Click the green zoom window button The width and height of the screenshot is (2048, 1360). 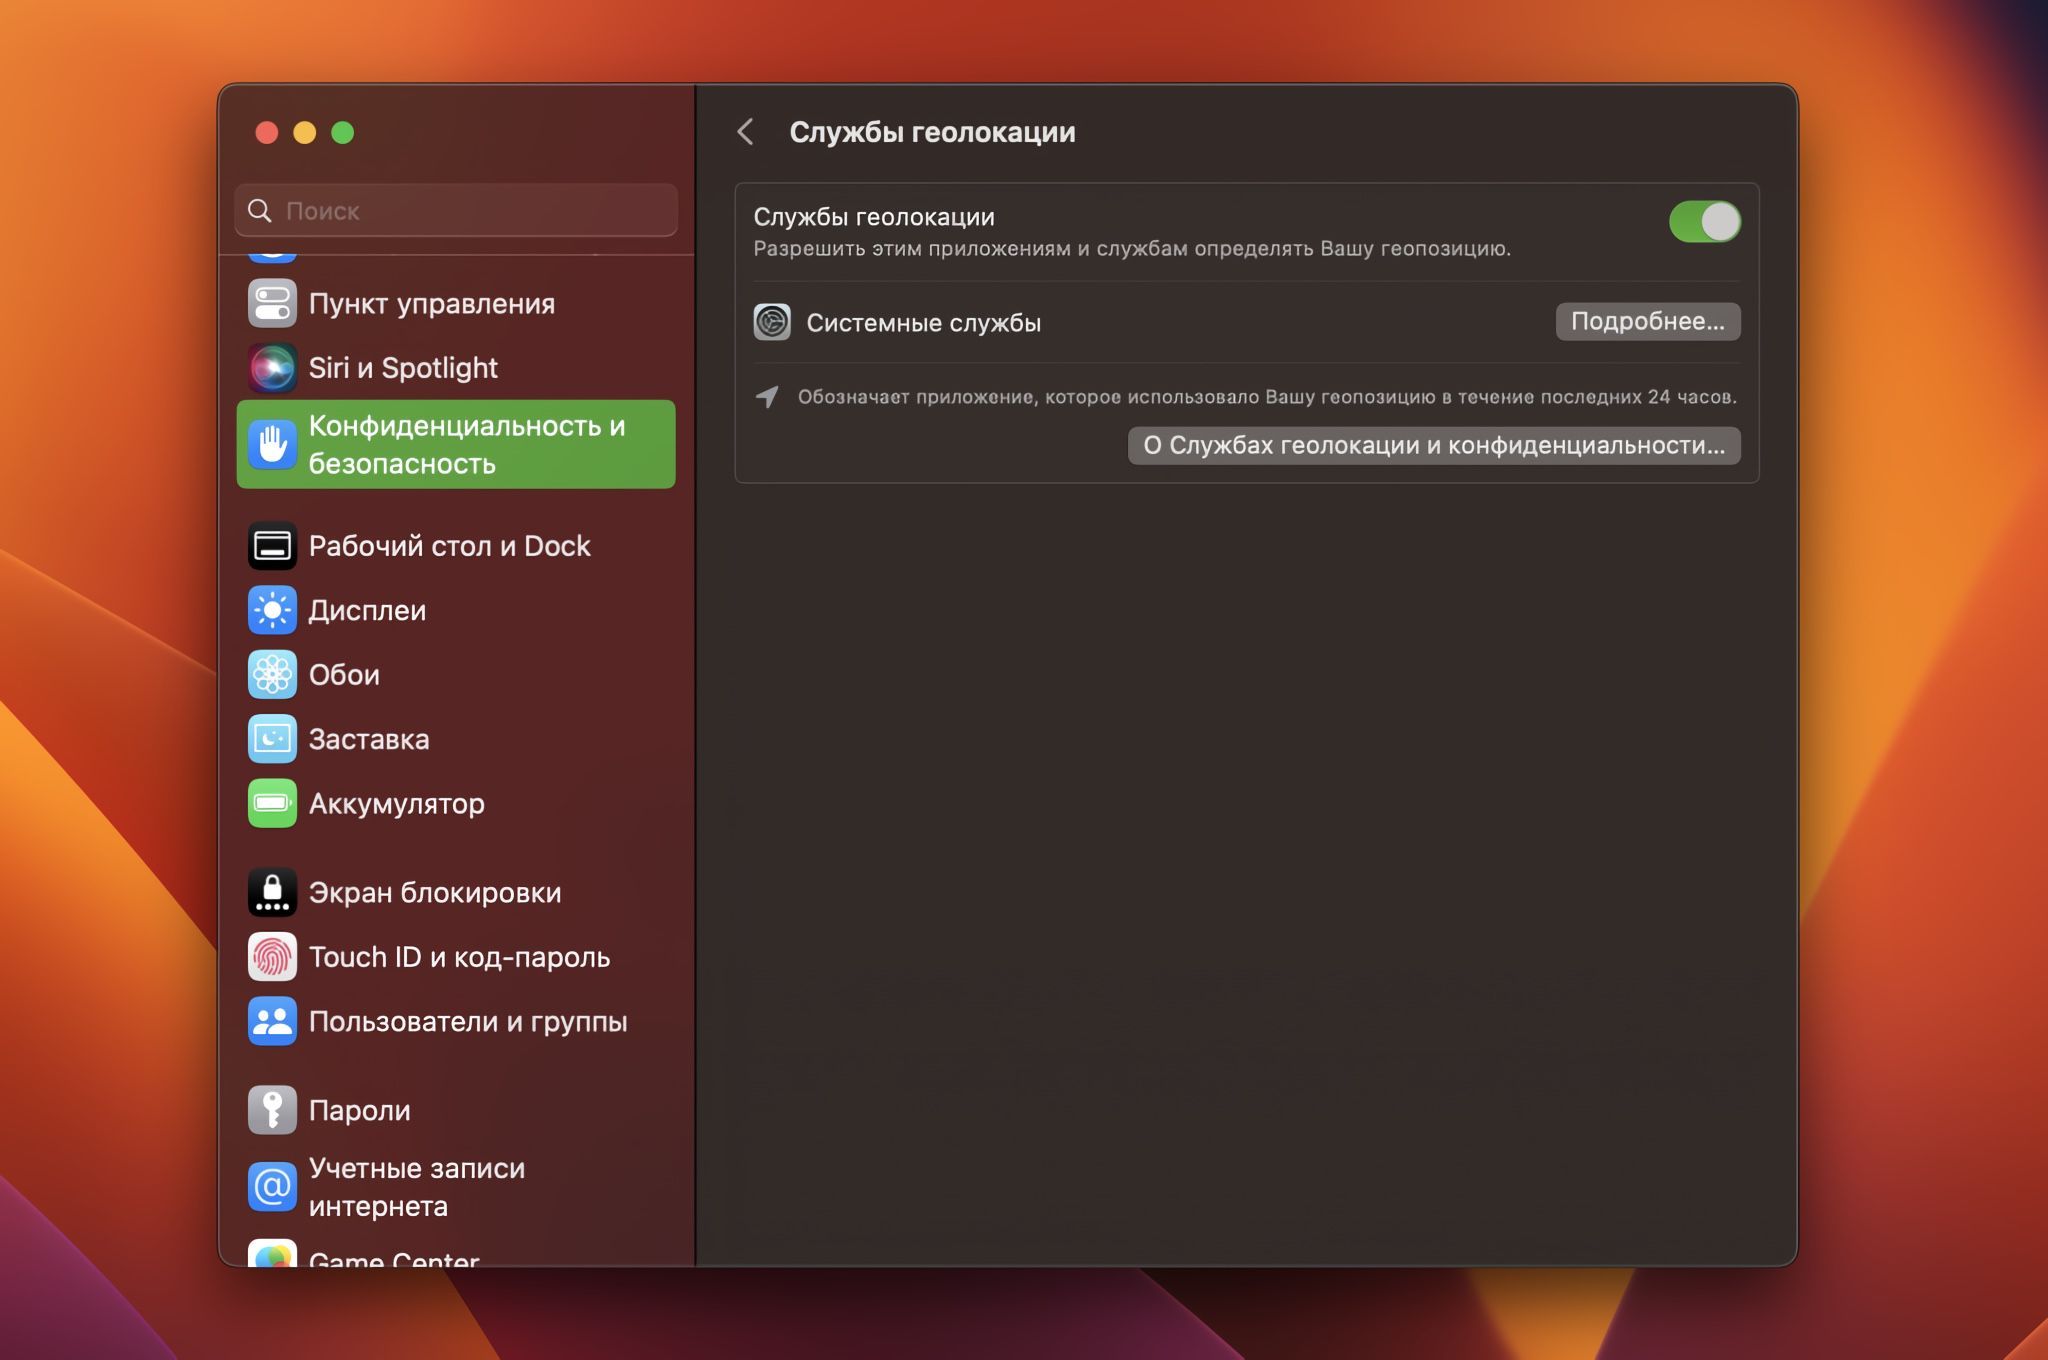click(343, 133)
